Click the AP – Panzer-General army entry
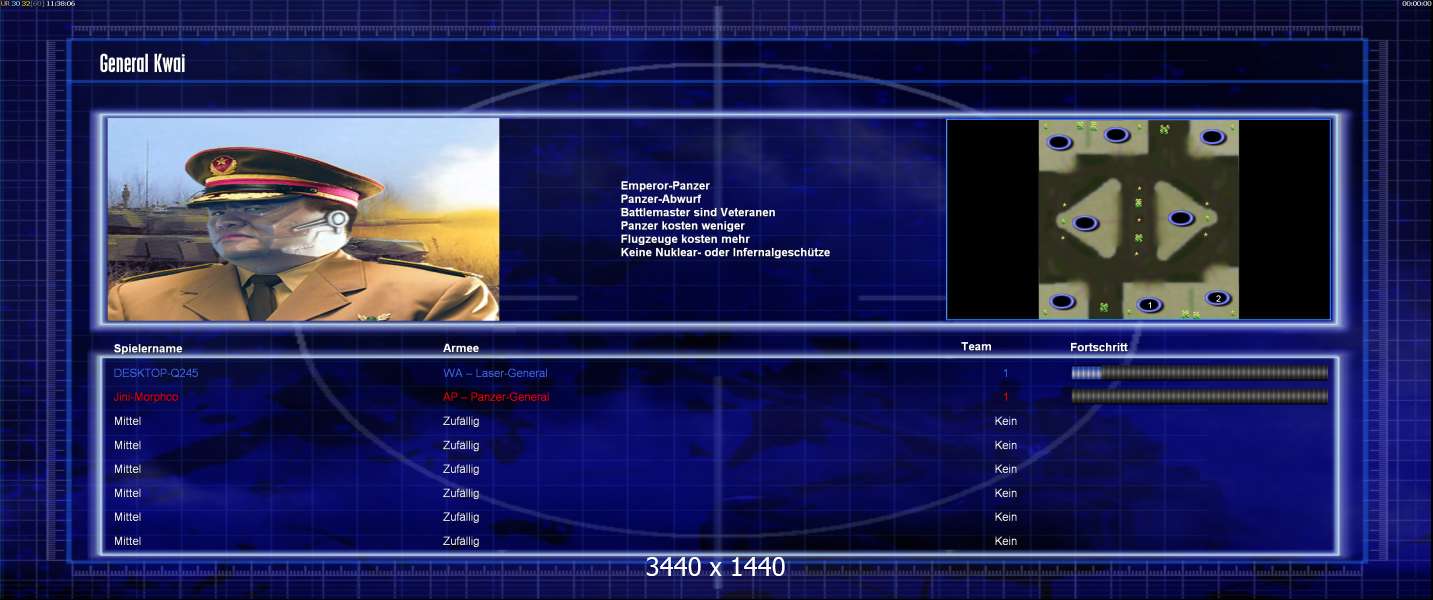Image resolution: width=1433 pixels, height=600 pixels. pos(496,397)
